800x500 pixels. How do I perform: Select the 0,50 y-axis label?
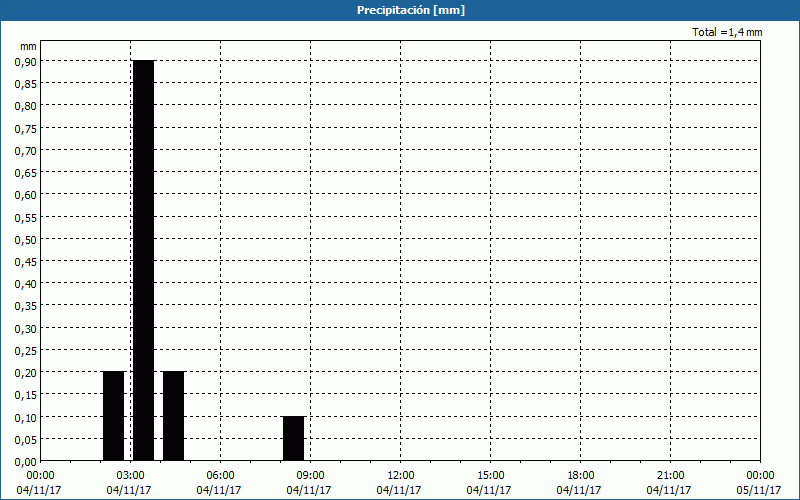(x=26, y=239)
